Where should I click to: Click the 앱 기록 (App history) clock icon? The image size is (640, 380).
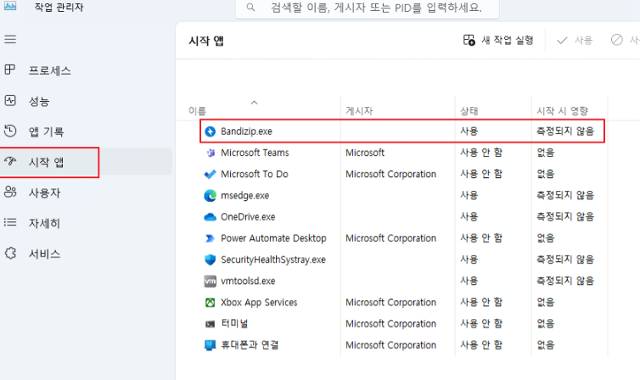pos(10,131)
